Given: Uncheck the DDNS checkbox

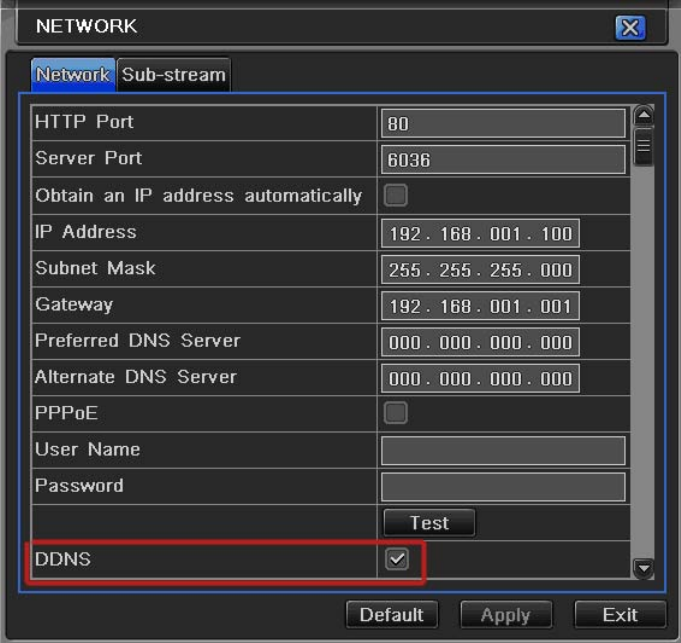Looking at the screenshot, I should point(397,559).
